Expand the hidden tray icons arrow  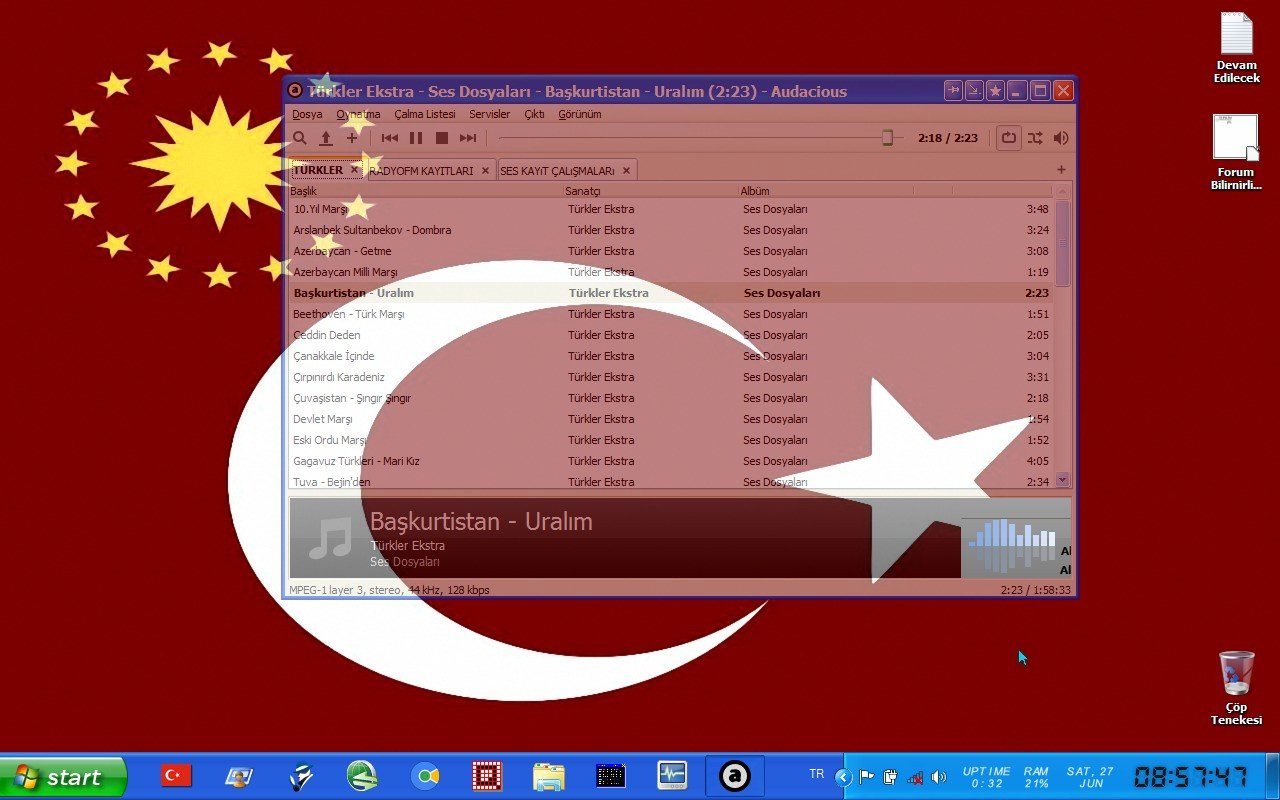click(843, 777)
